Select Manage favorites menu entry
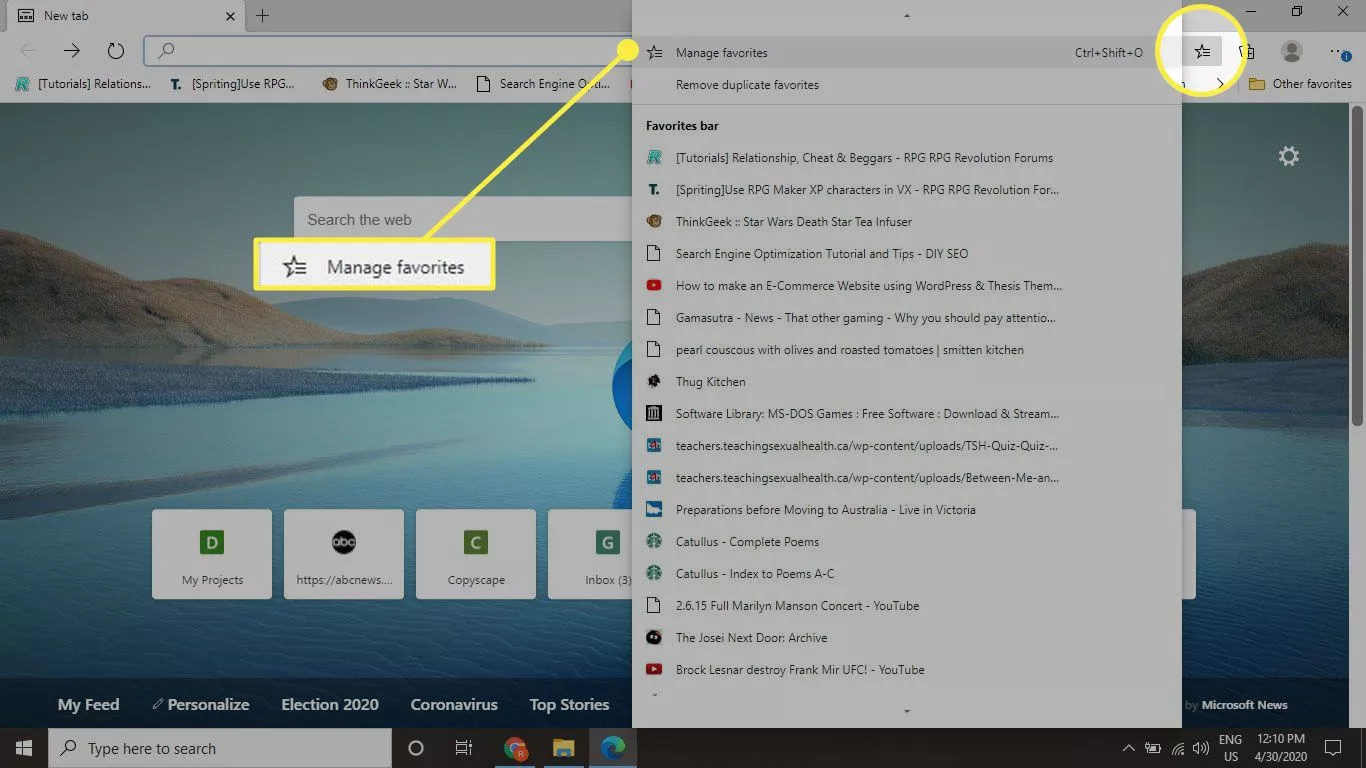 pyautogui.click(x=721, y=53)
